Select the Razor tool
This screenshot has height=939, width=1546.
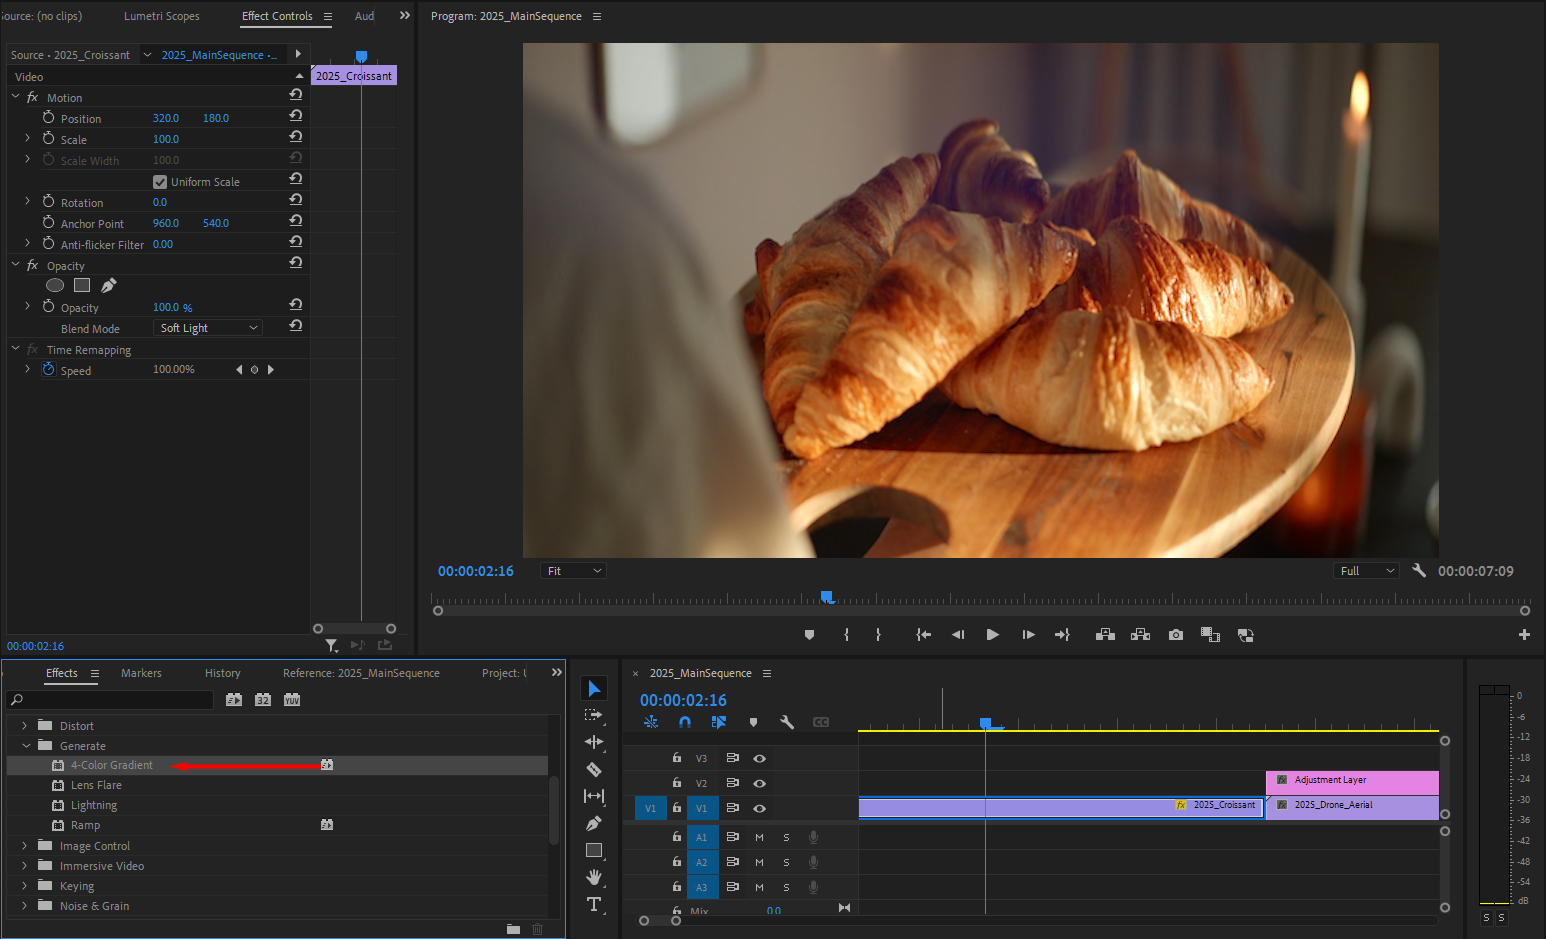click(x=594, y=769)
